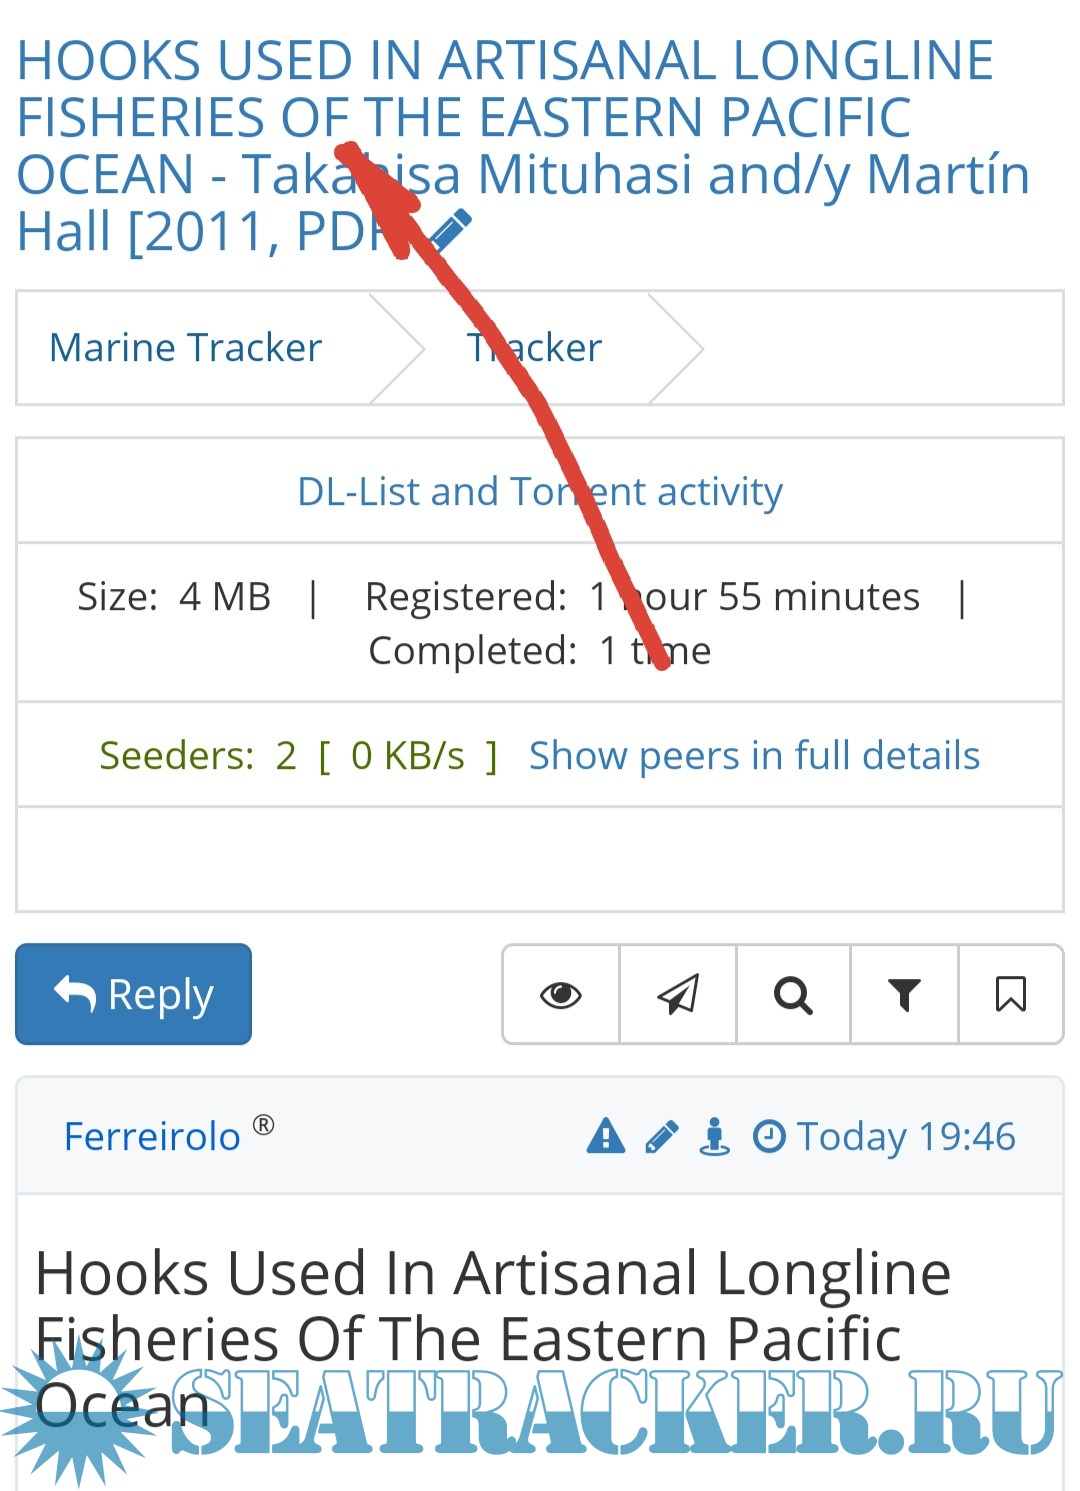Click the warning triangle report icon

click(606, 1137)
